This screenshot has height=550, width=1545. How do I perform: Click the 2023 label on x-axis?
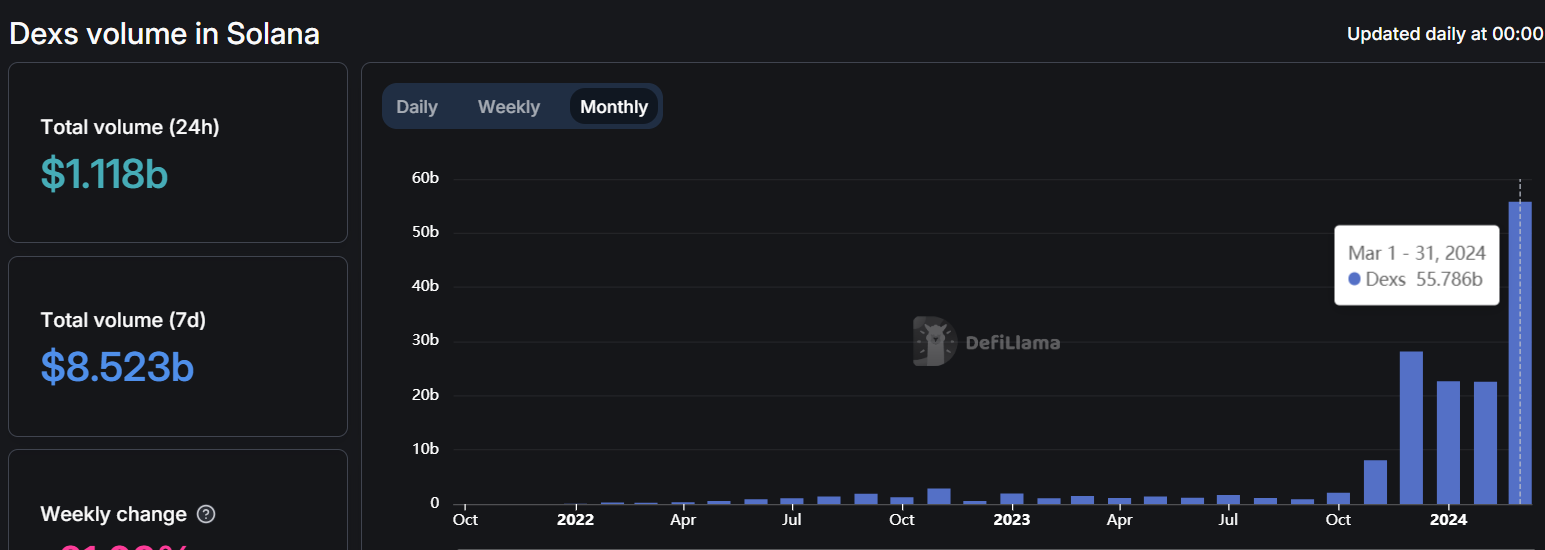(x=1011, y=520)
